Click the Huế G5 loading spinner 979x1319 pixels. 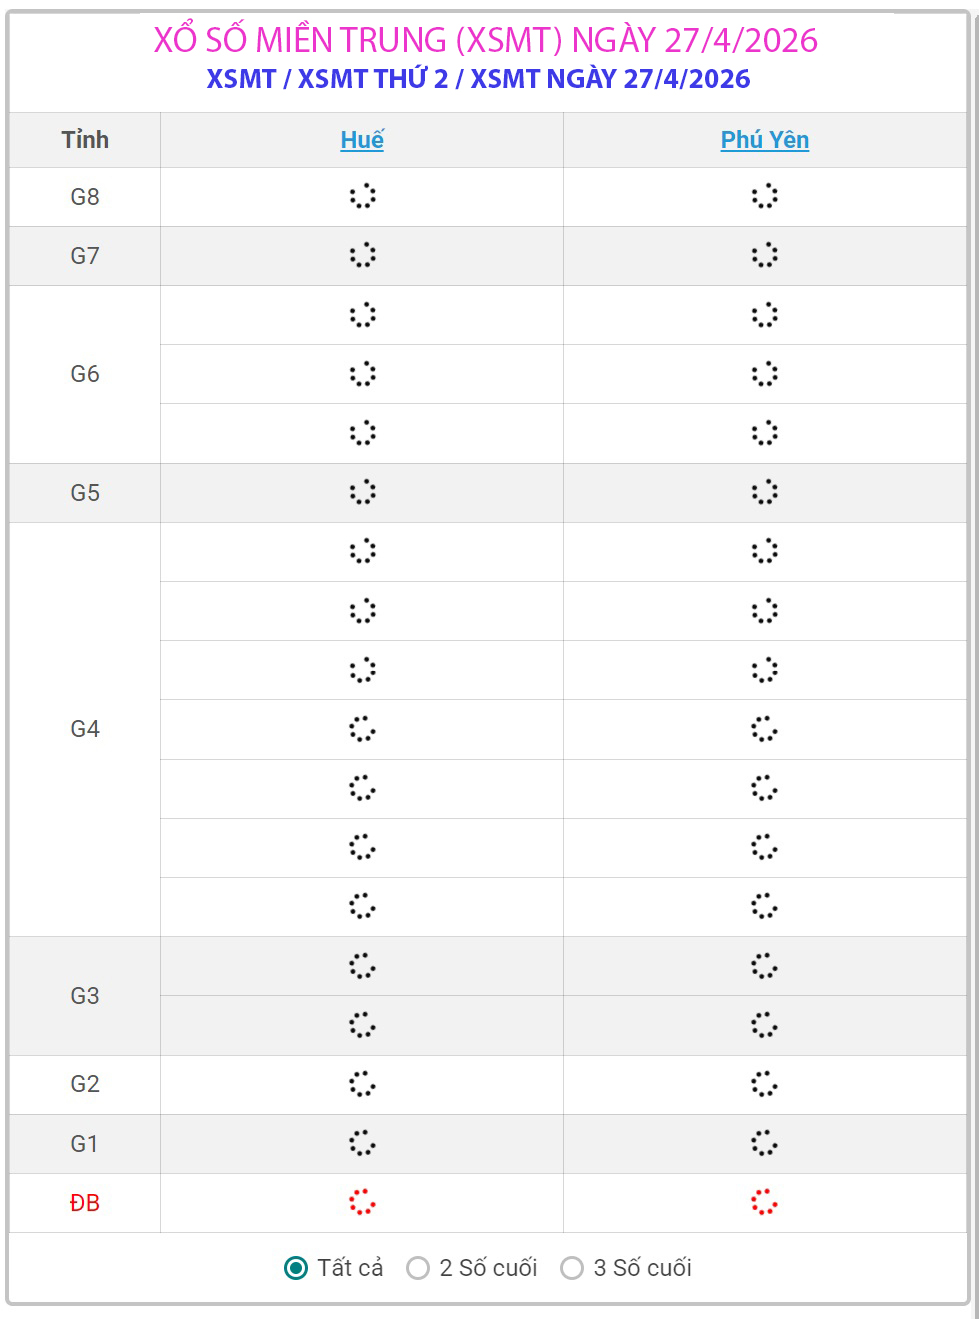click(x=362, y=492)
